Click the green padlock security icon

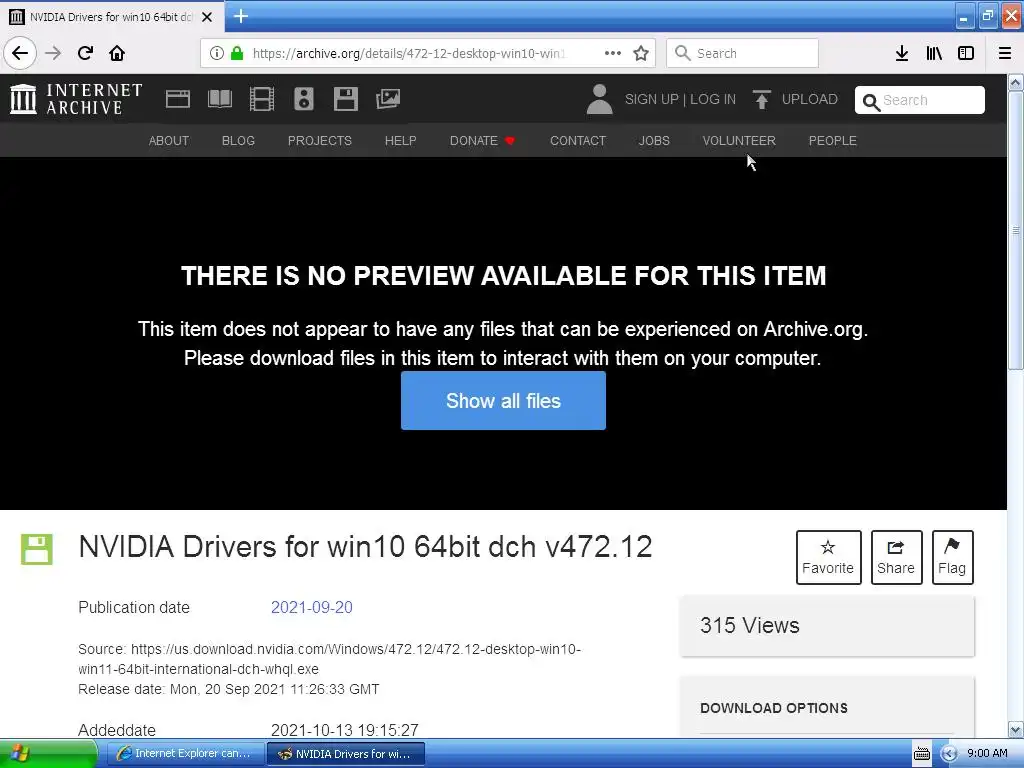tap(237, 53)
